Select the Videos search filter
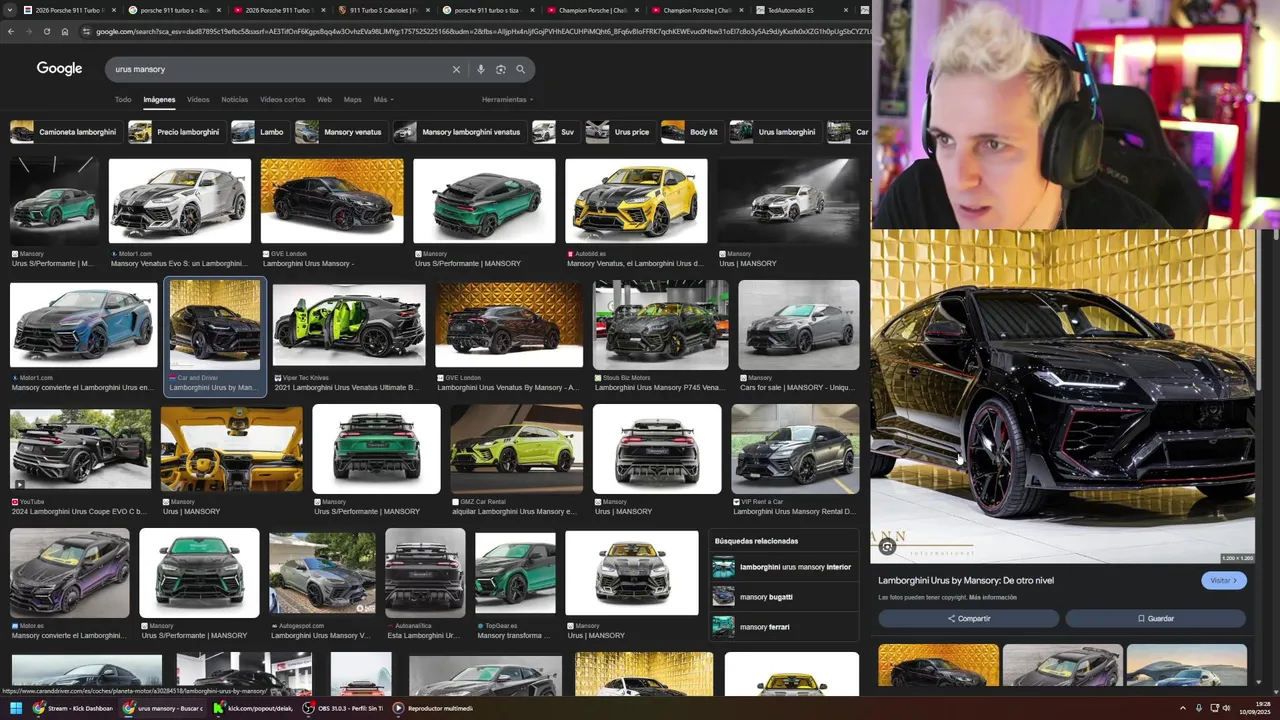Screen dimensions: 1280x720 (198, 99)
